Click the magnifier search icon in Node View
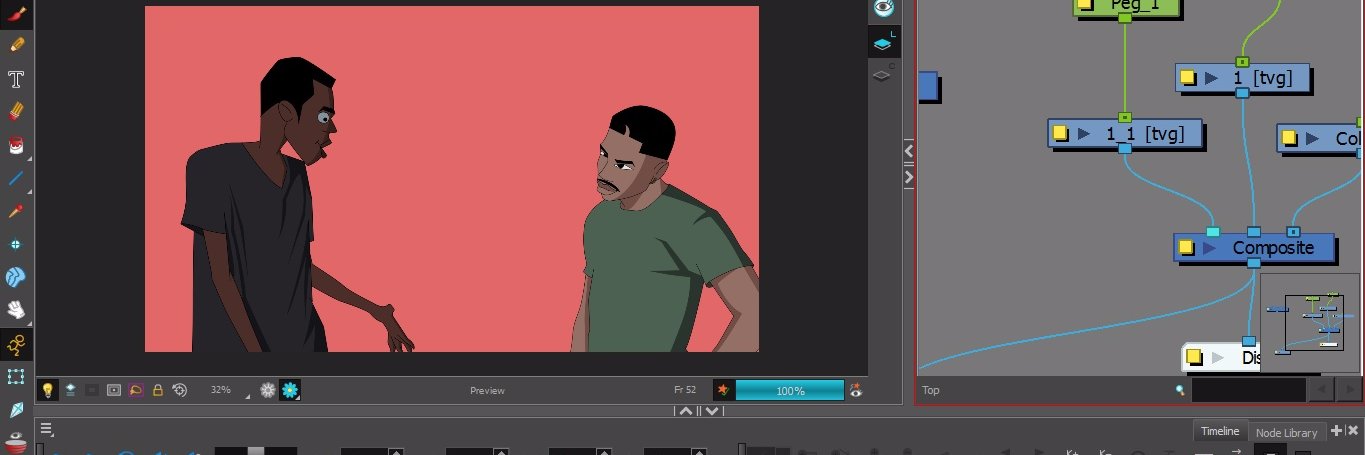This screenshot has height=455, width=1365. (1181, 390)
